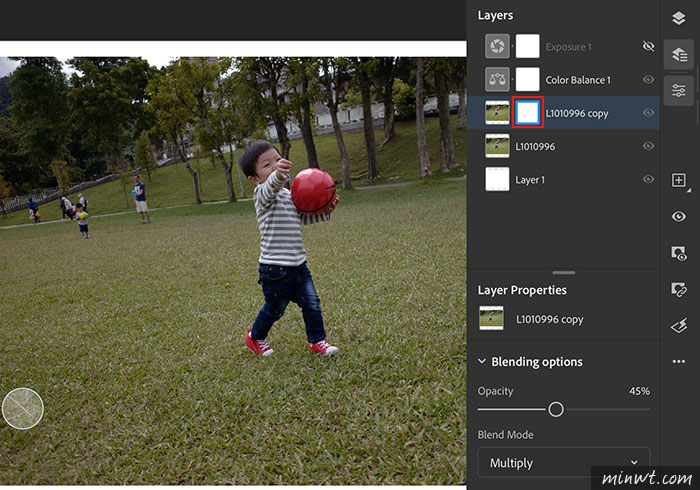Click the L1010996 copy name in Layer Properties

click(x=550, y=320)
